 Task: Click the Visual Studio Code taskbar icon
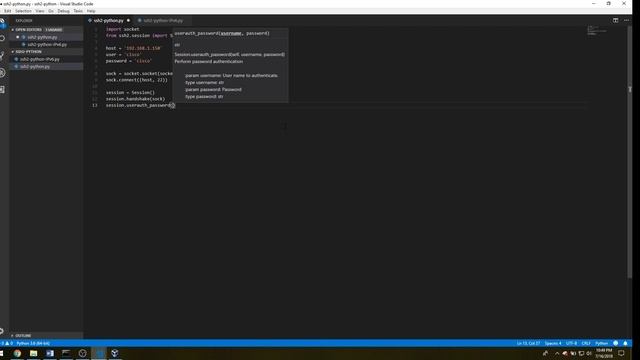click(x=98, y=353)
